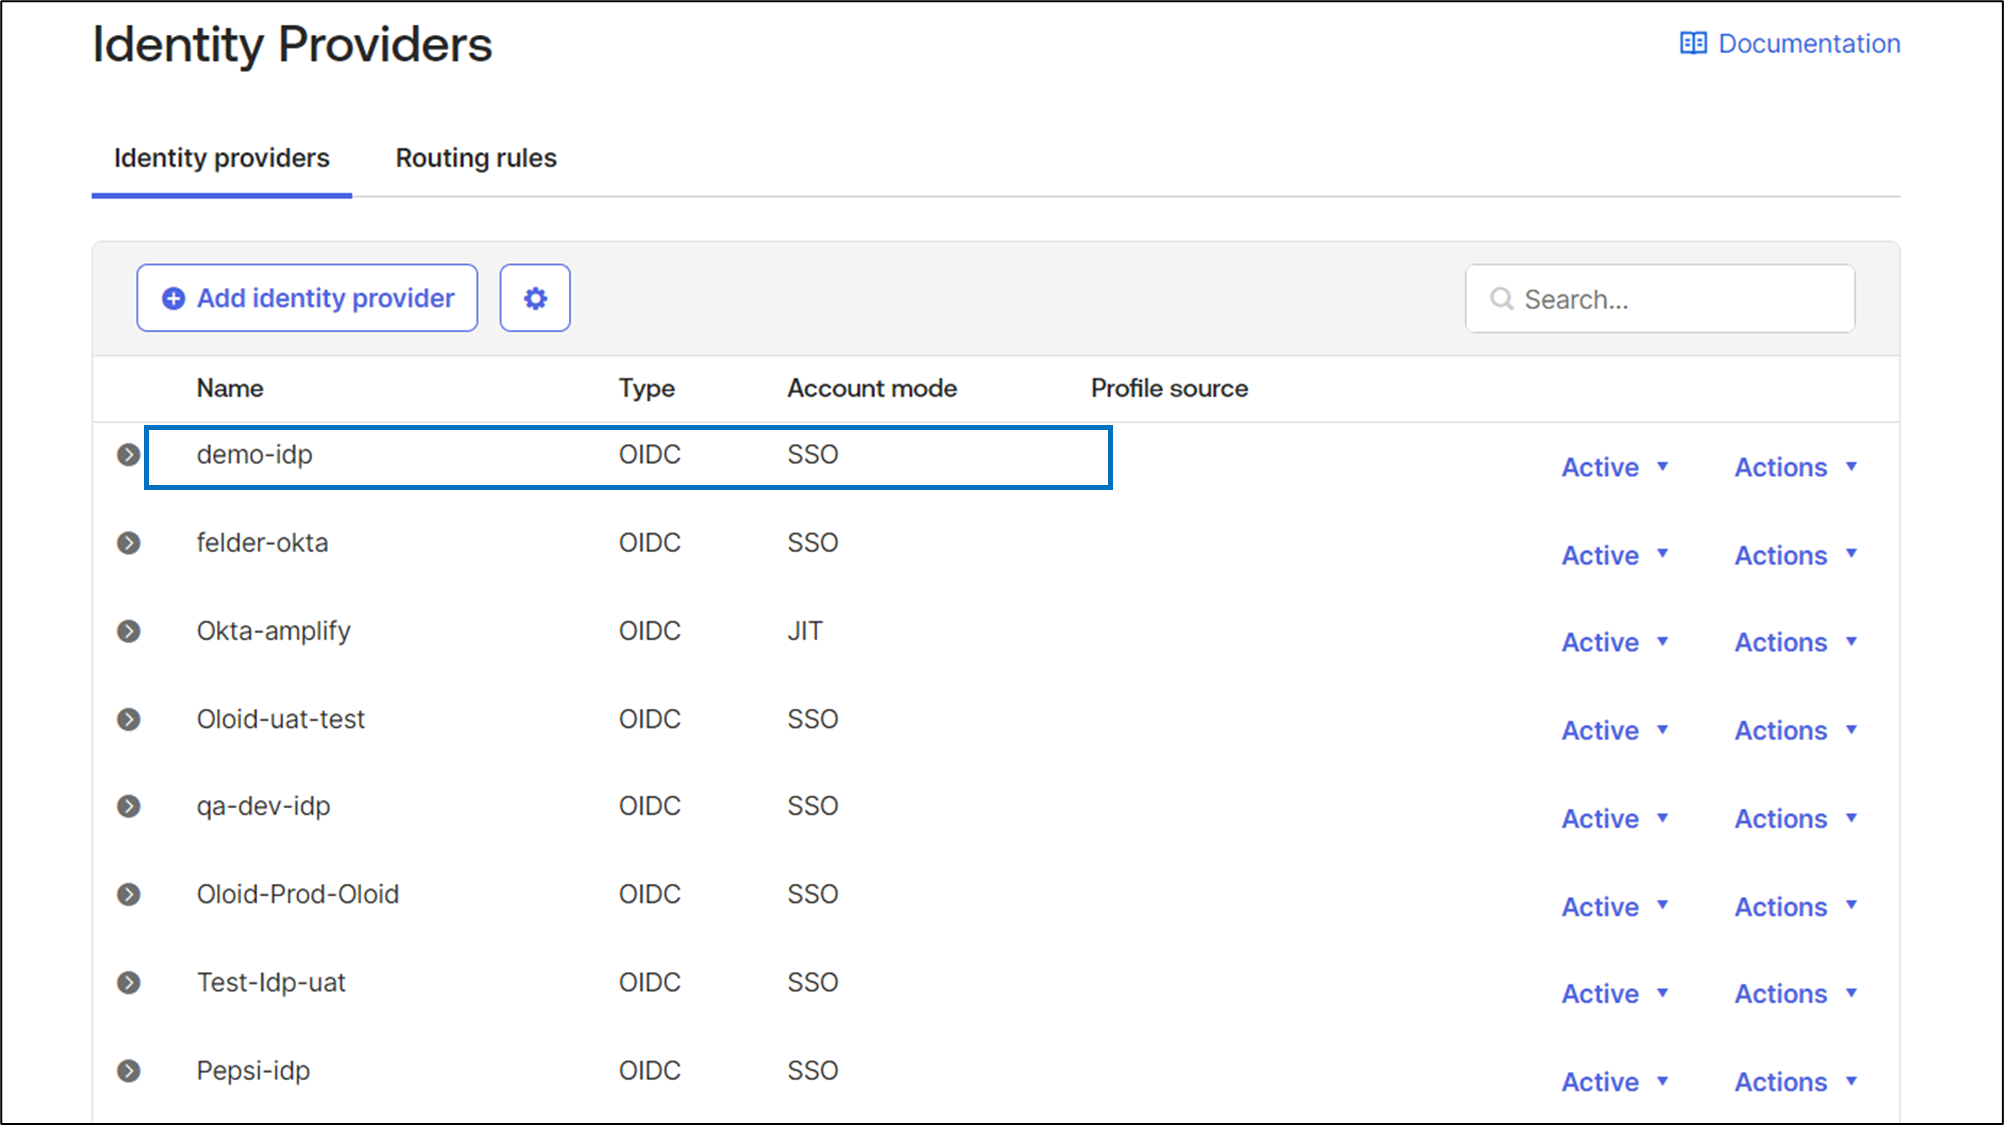Open the Active status dropdown for Test-Idp-uat

(1615, 994)
